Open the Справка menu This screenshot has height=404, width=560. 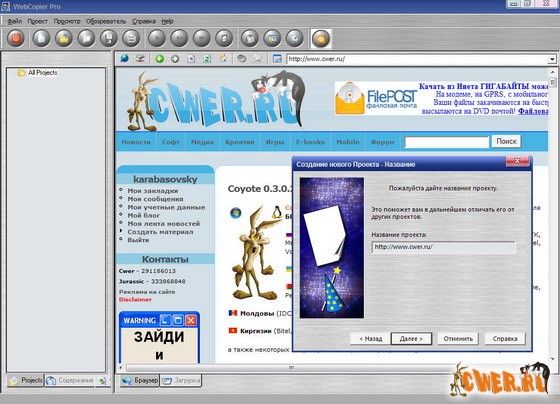click(144, 21)
